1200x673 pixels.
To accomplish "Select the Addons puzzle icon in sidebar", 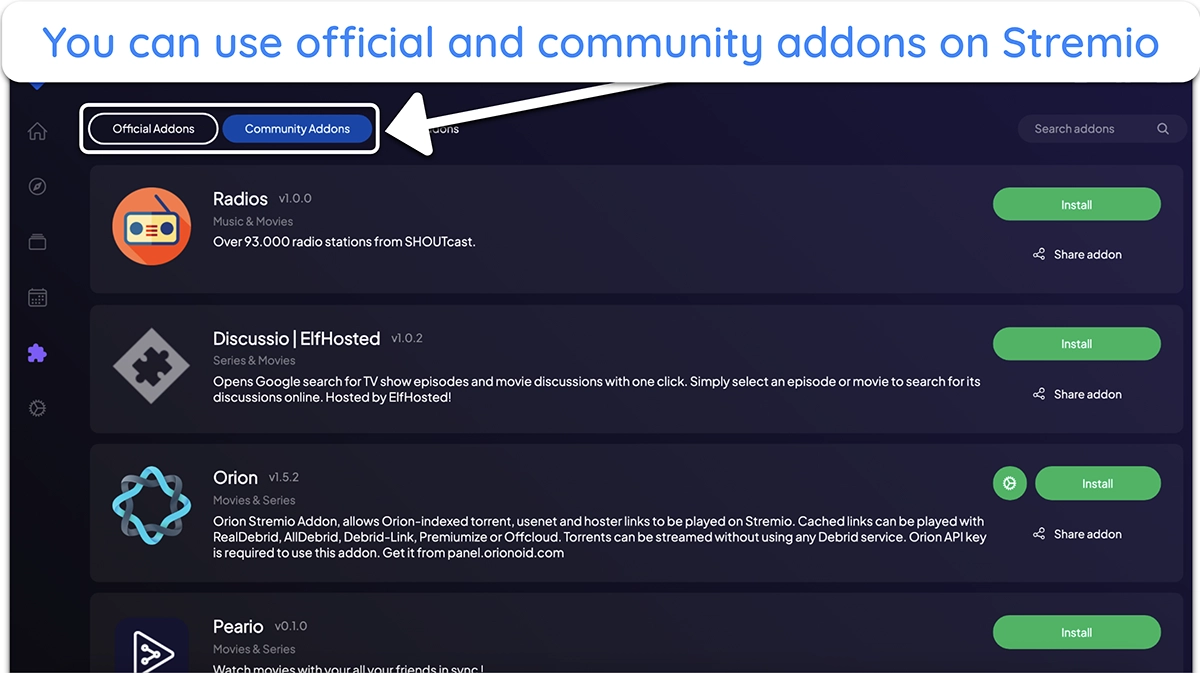I will [37, 352].
